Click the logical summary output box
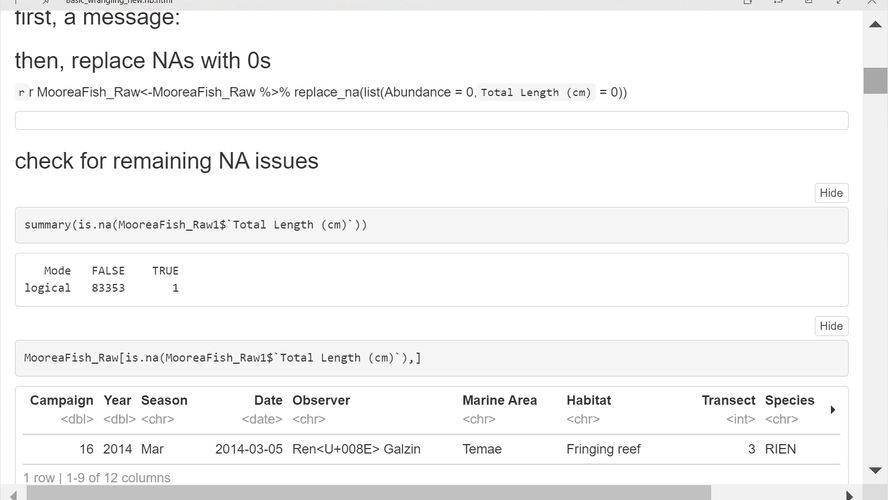The height and width of the screenshot is (500, 888). (x=431, y=279)
